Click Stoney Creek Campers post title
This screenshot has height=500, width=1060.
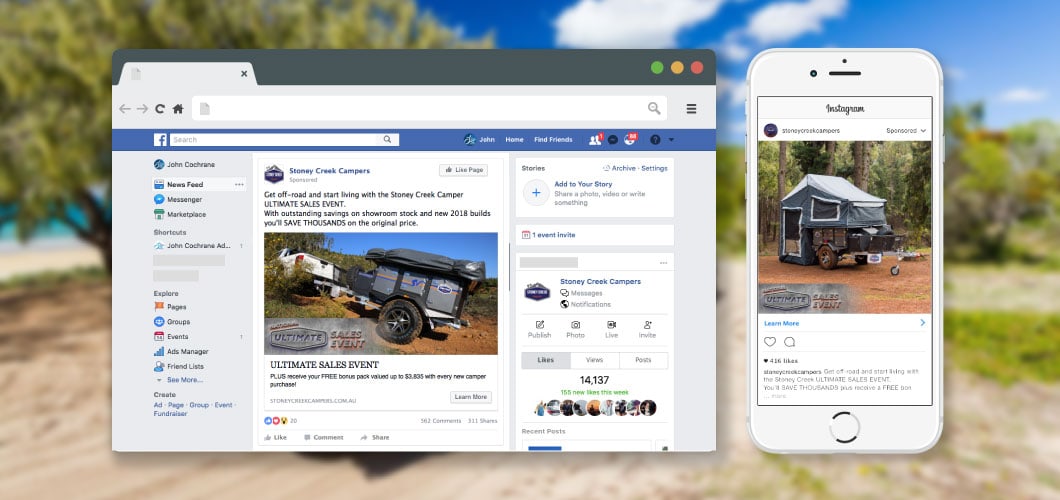(329, 171)
